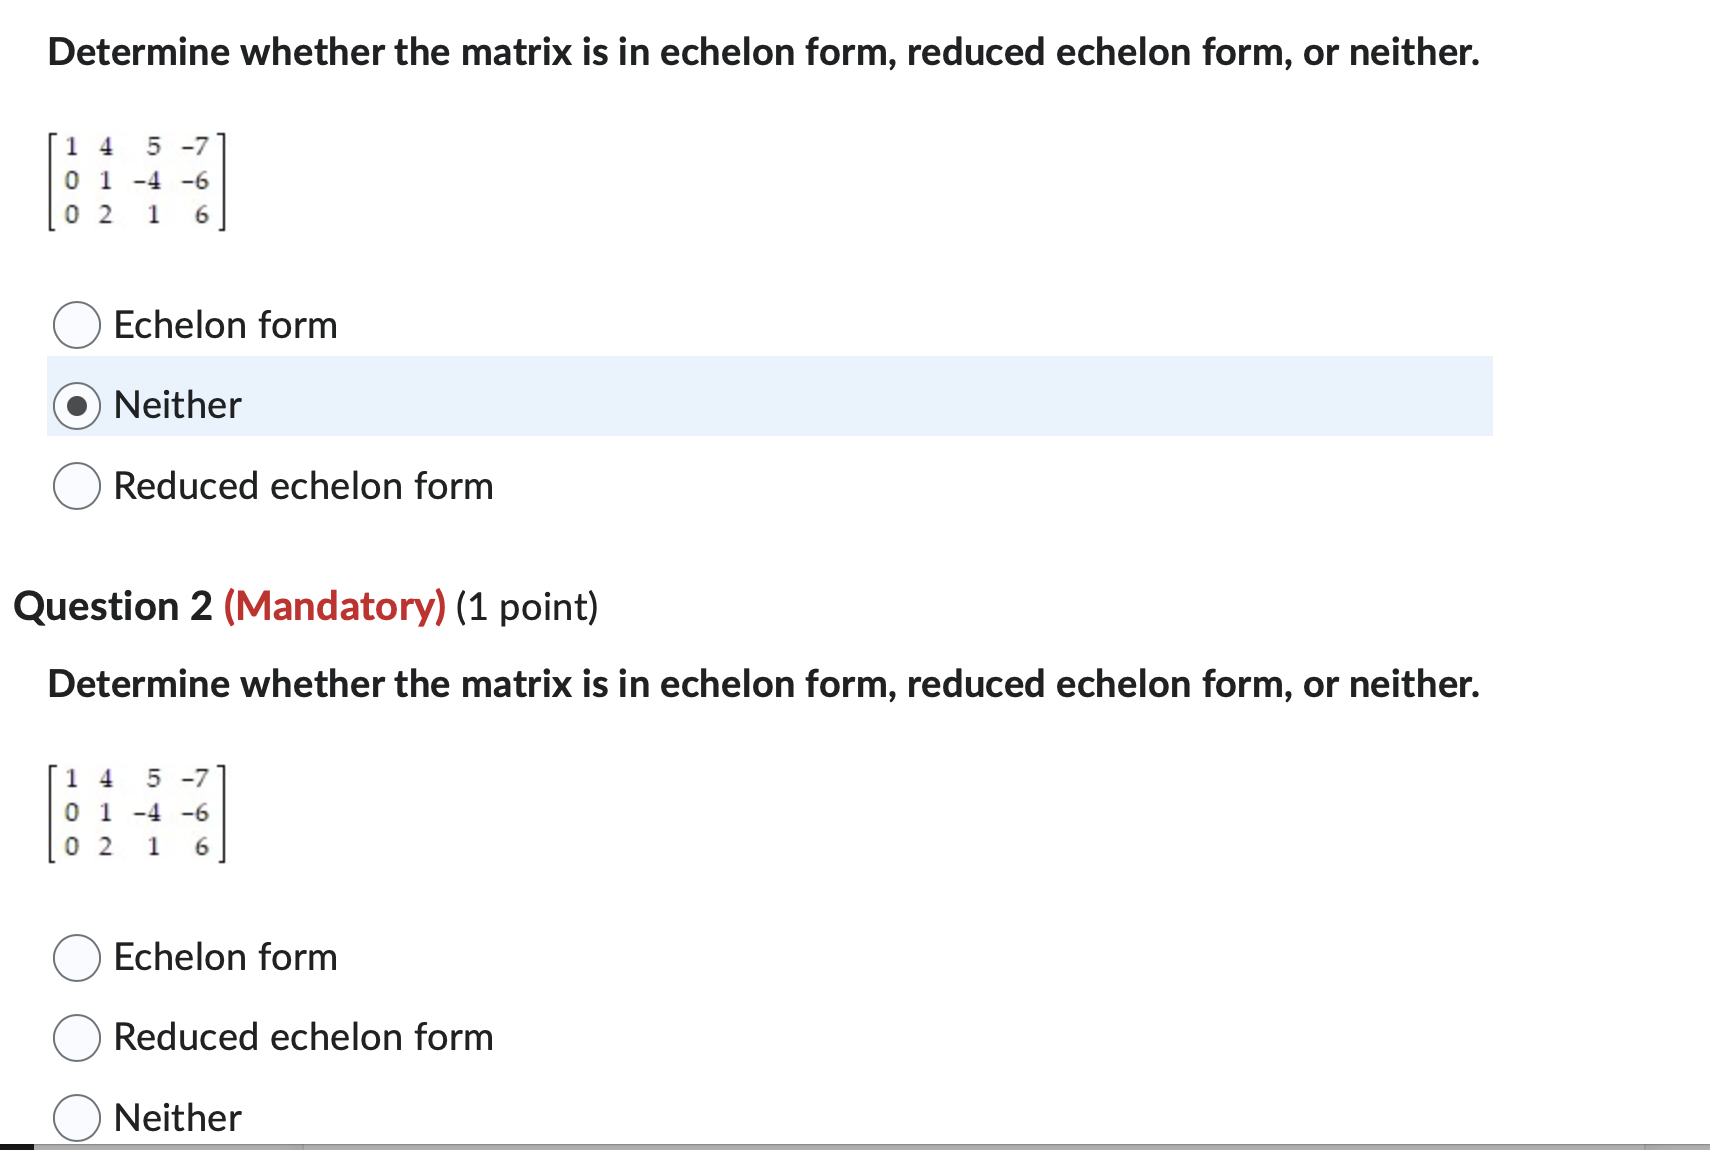Click the red Mandatory label
The height and width of the screenshot is (1150, 1710).
(x=335, y=606)
